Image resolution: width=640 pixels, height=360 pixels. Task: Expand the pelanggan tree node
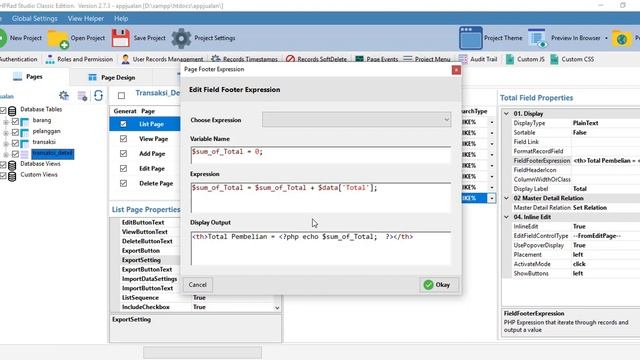[6, 133]
